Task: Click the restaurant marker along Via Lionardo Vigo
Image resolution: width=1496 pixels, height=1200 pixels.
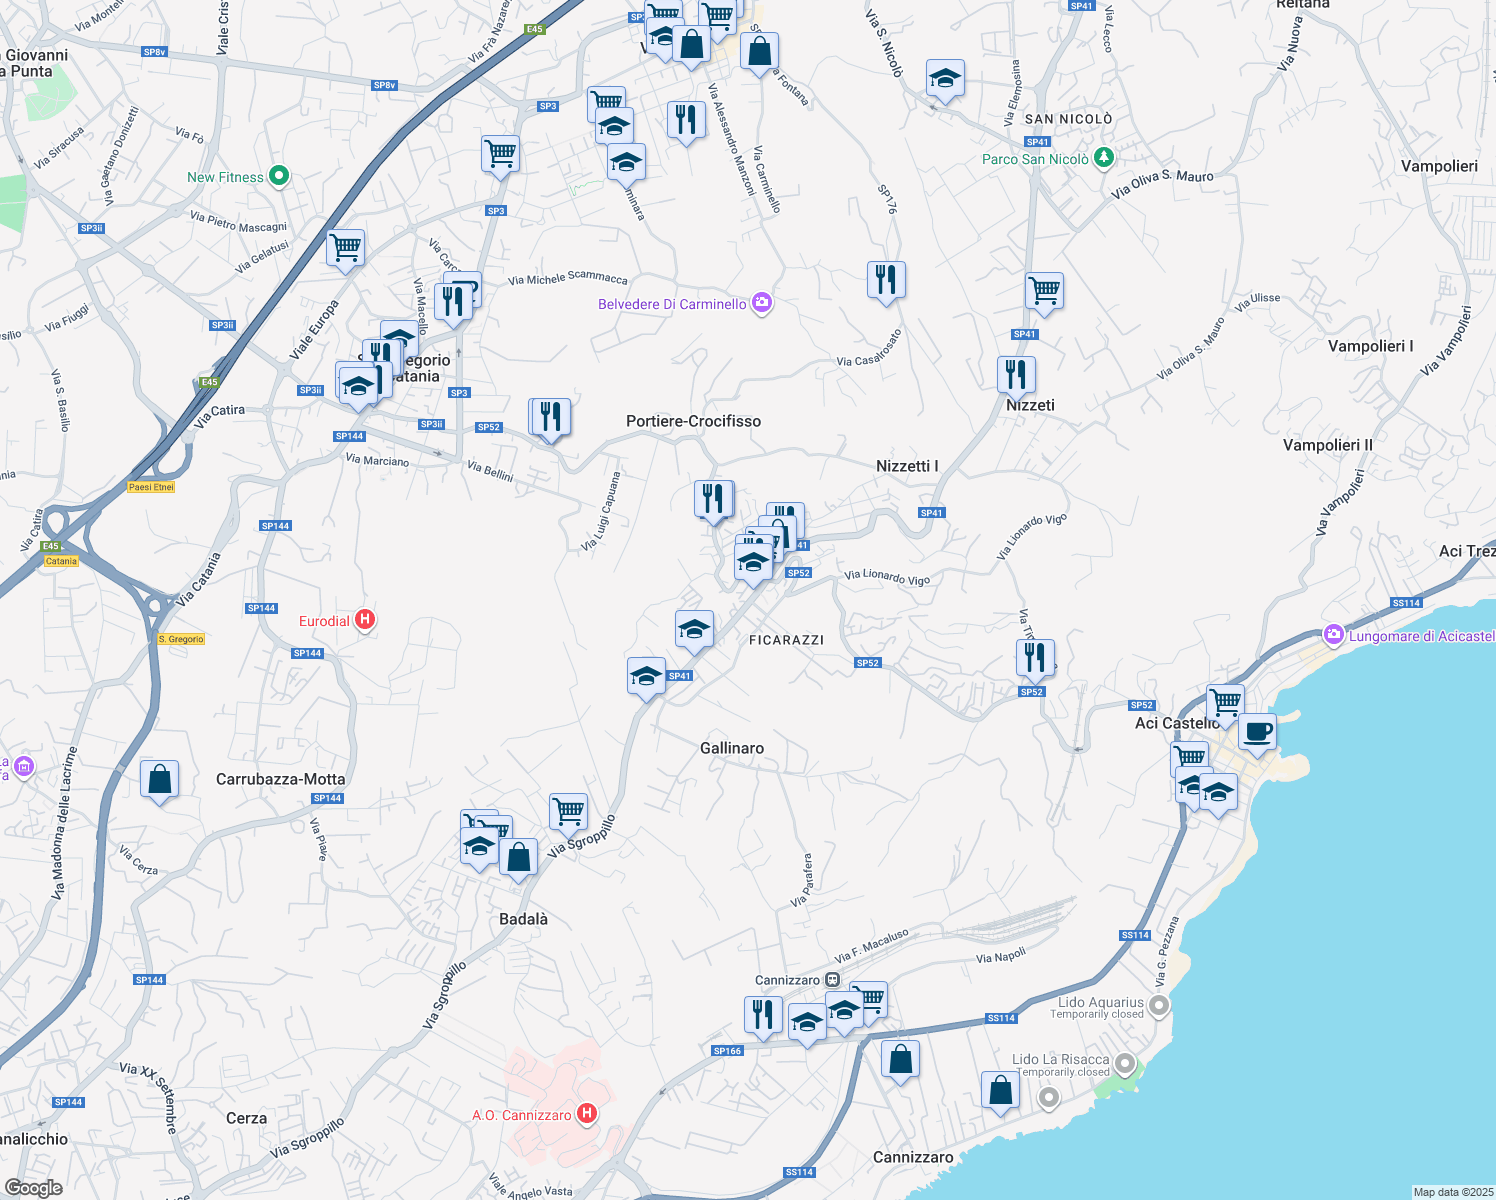Action: tap(1036, 655)
